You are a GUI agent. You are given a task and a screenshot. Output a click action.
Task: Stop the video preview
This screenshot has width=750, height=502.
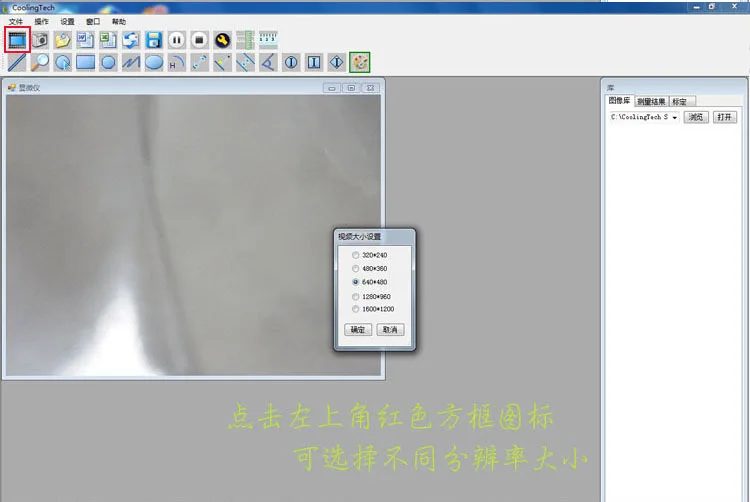(199, 40)
